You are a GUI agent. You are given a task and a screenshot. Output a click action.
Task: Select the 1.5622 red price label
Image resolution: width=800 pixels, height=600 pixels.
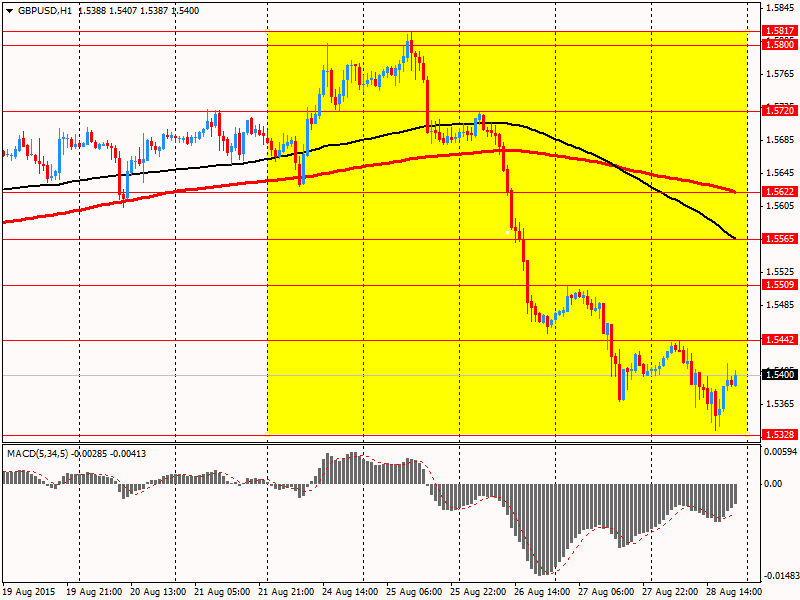(x=779, y=192)
